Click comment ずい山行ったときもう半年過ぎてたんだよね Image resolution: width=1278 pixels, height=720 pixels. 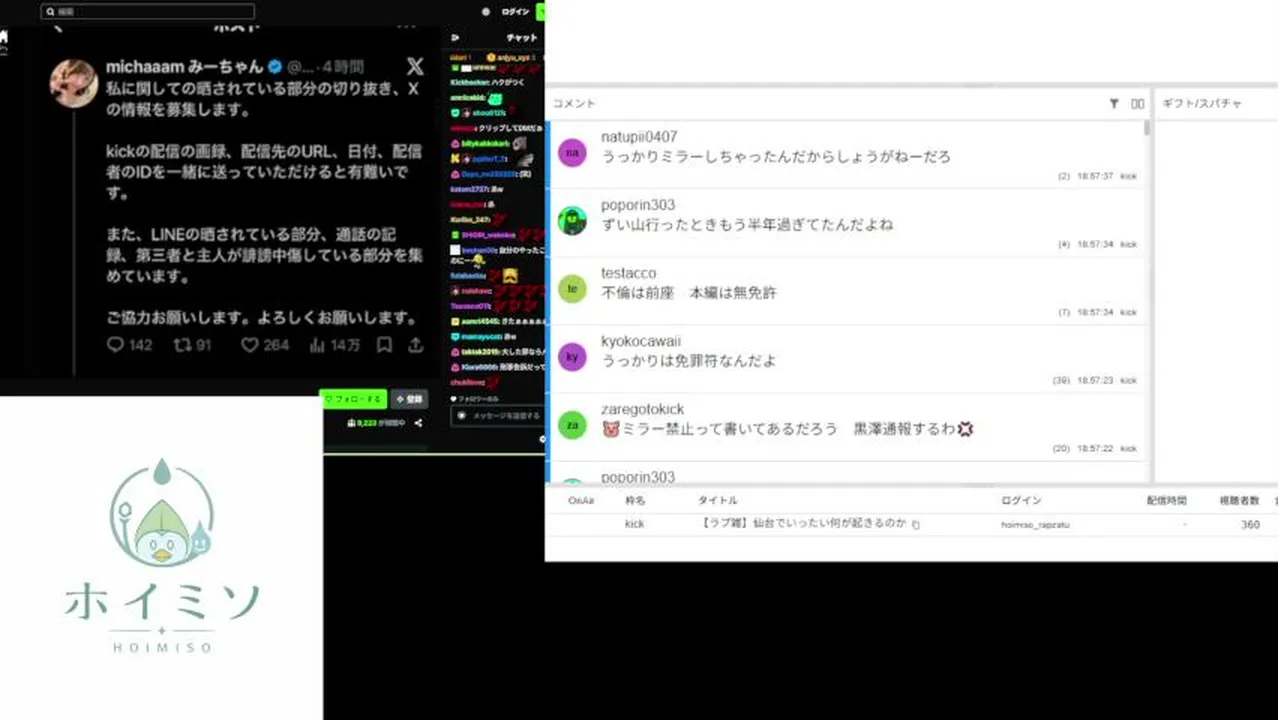pyautogui.click(x=747, y=225)
